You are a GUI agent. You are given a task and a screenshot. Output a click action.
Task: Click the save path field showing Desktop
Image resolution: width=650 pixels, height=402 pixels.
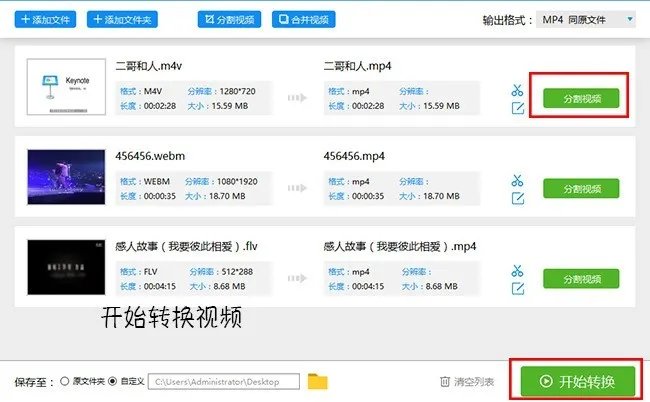tap(224, 382)
